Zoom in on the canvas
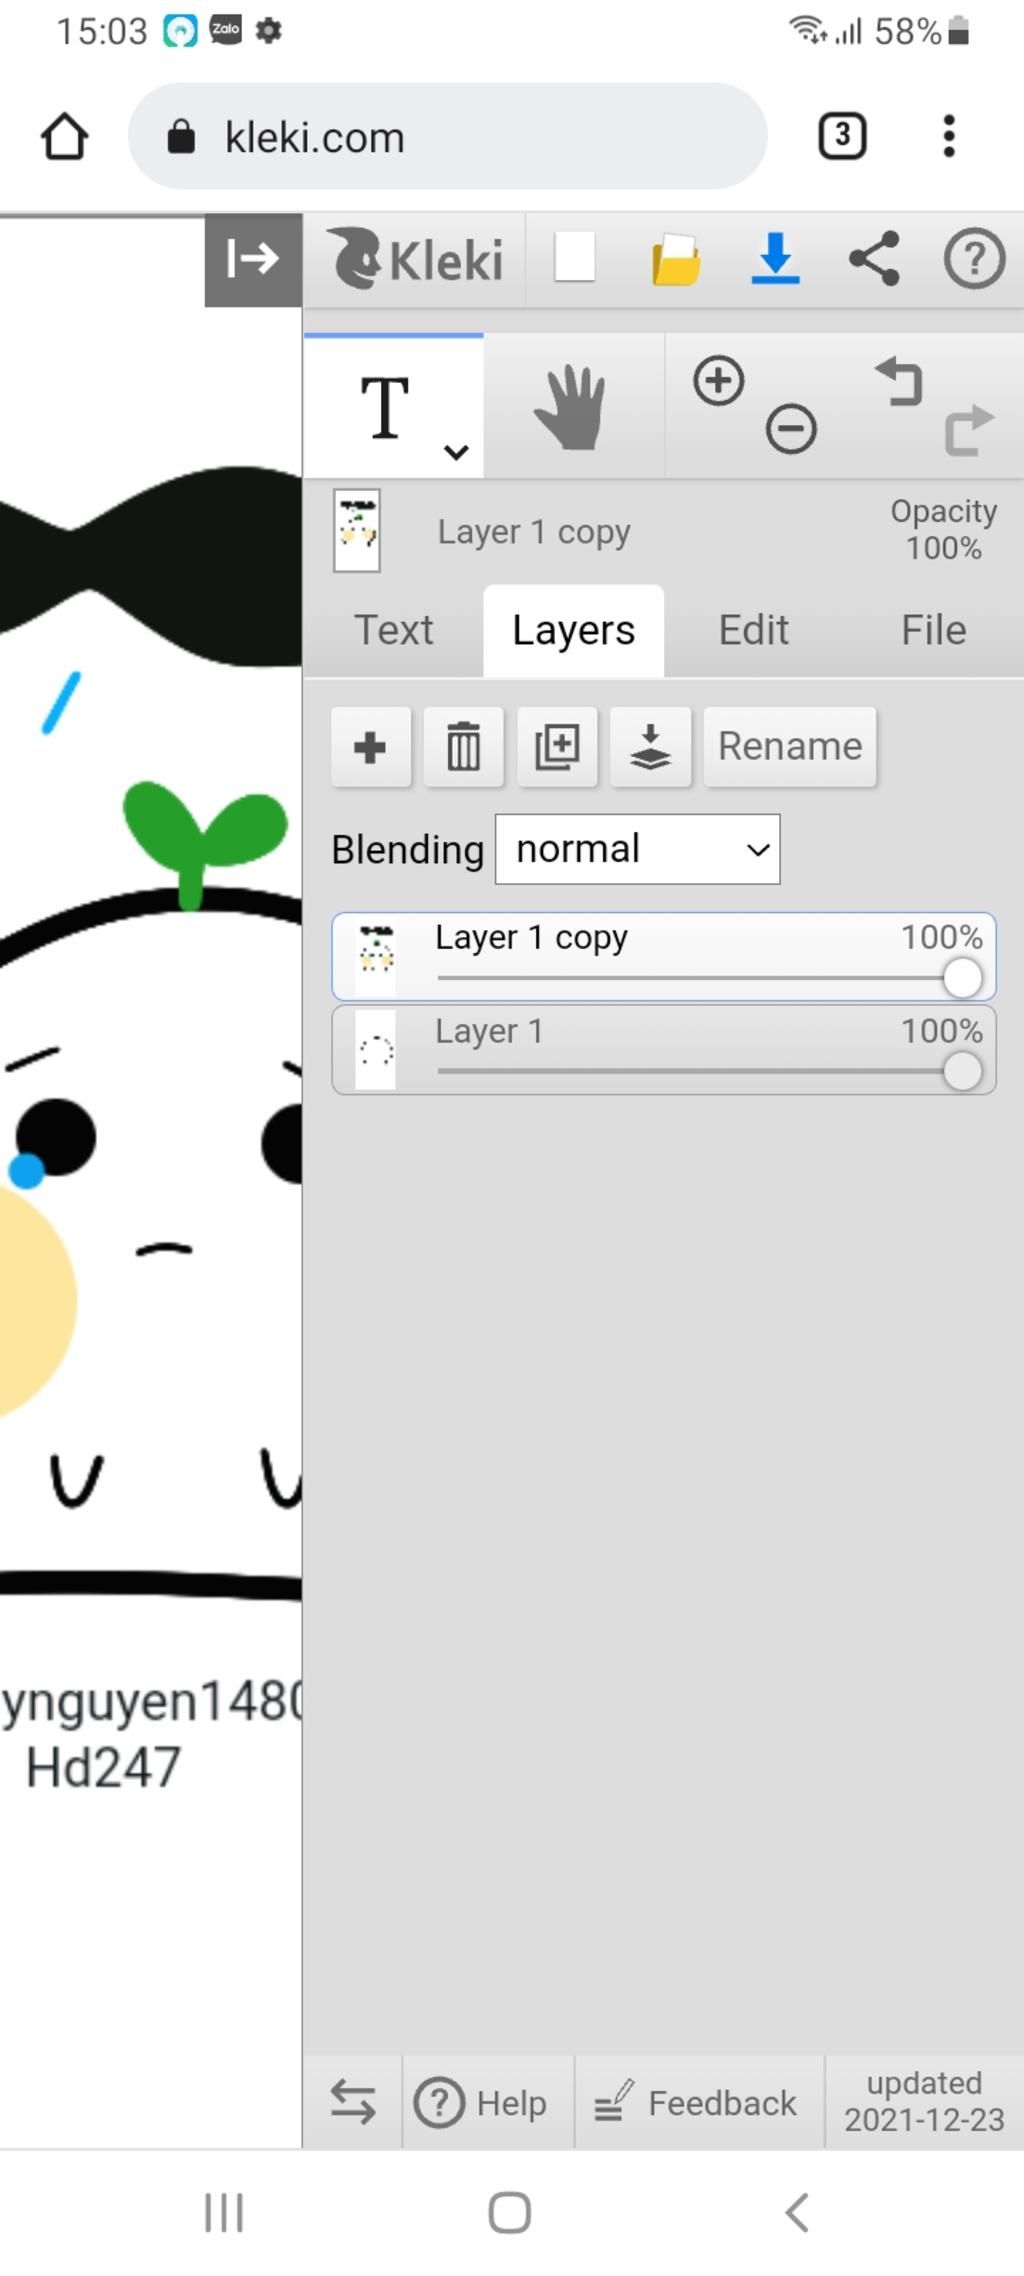This screenshot has height=2276, width=1024. (x=718, y=381)
